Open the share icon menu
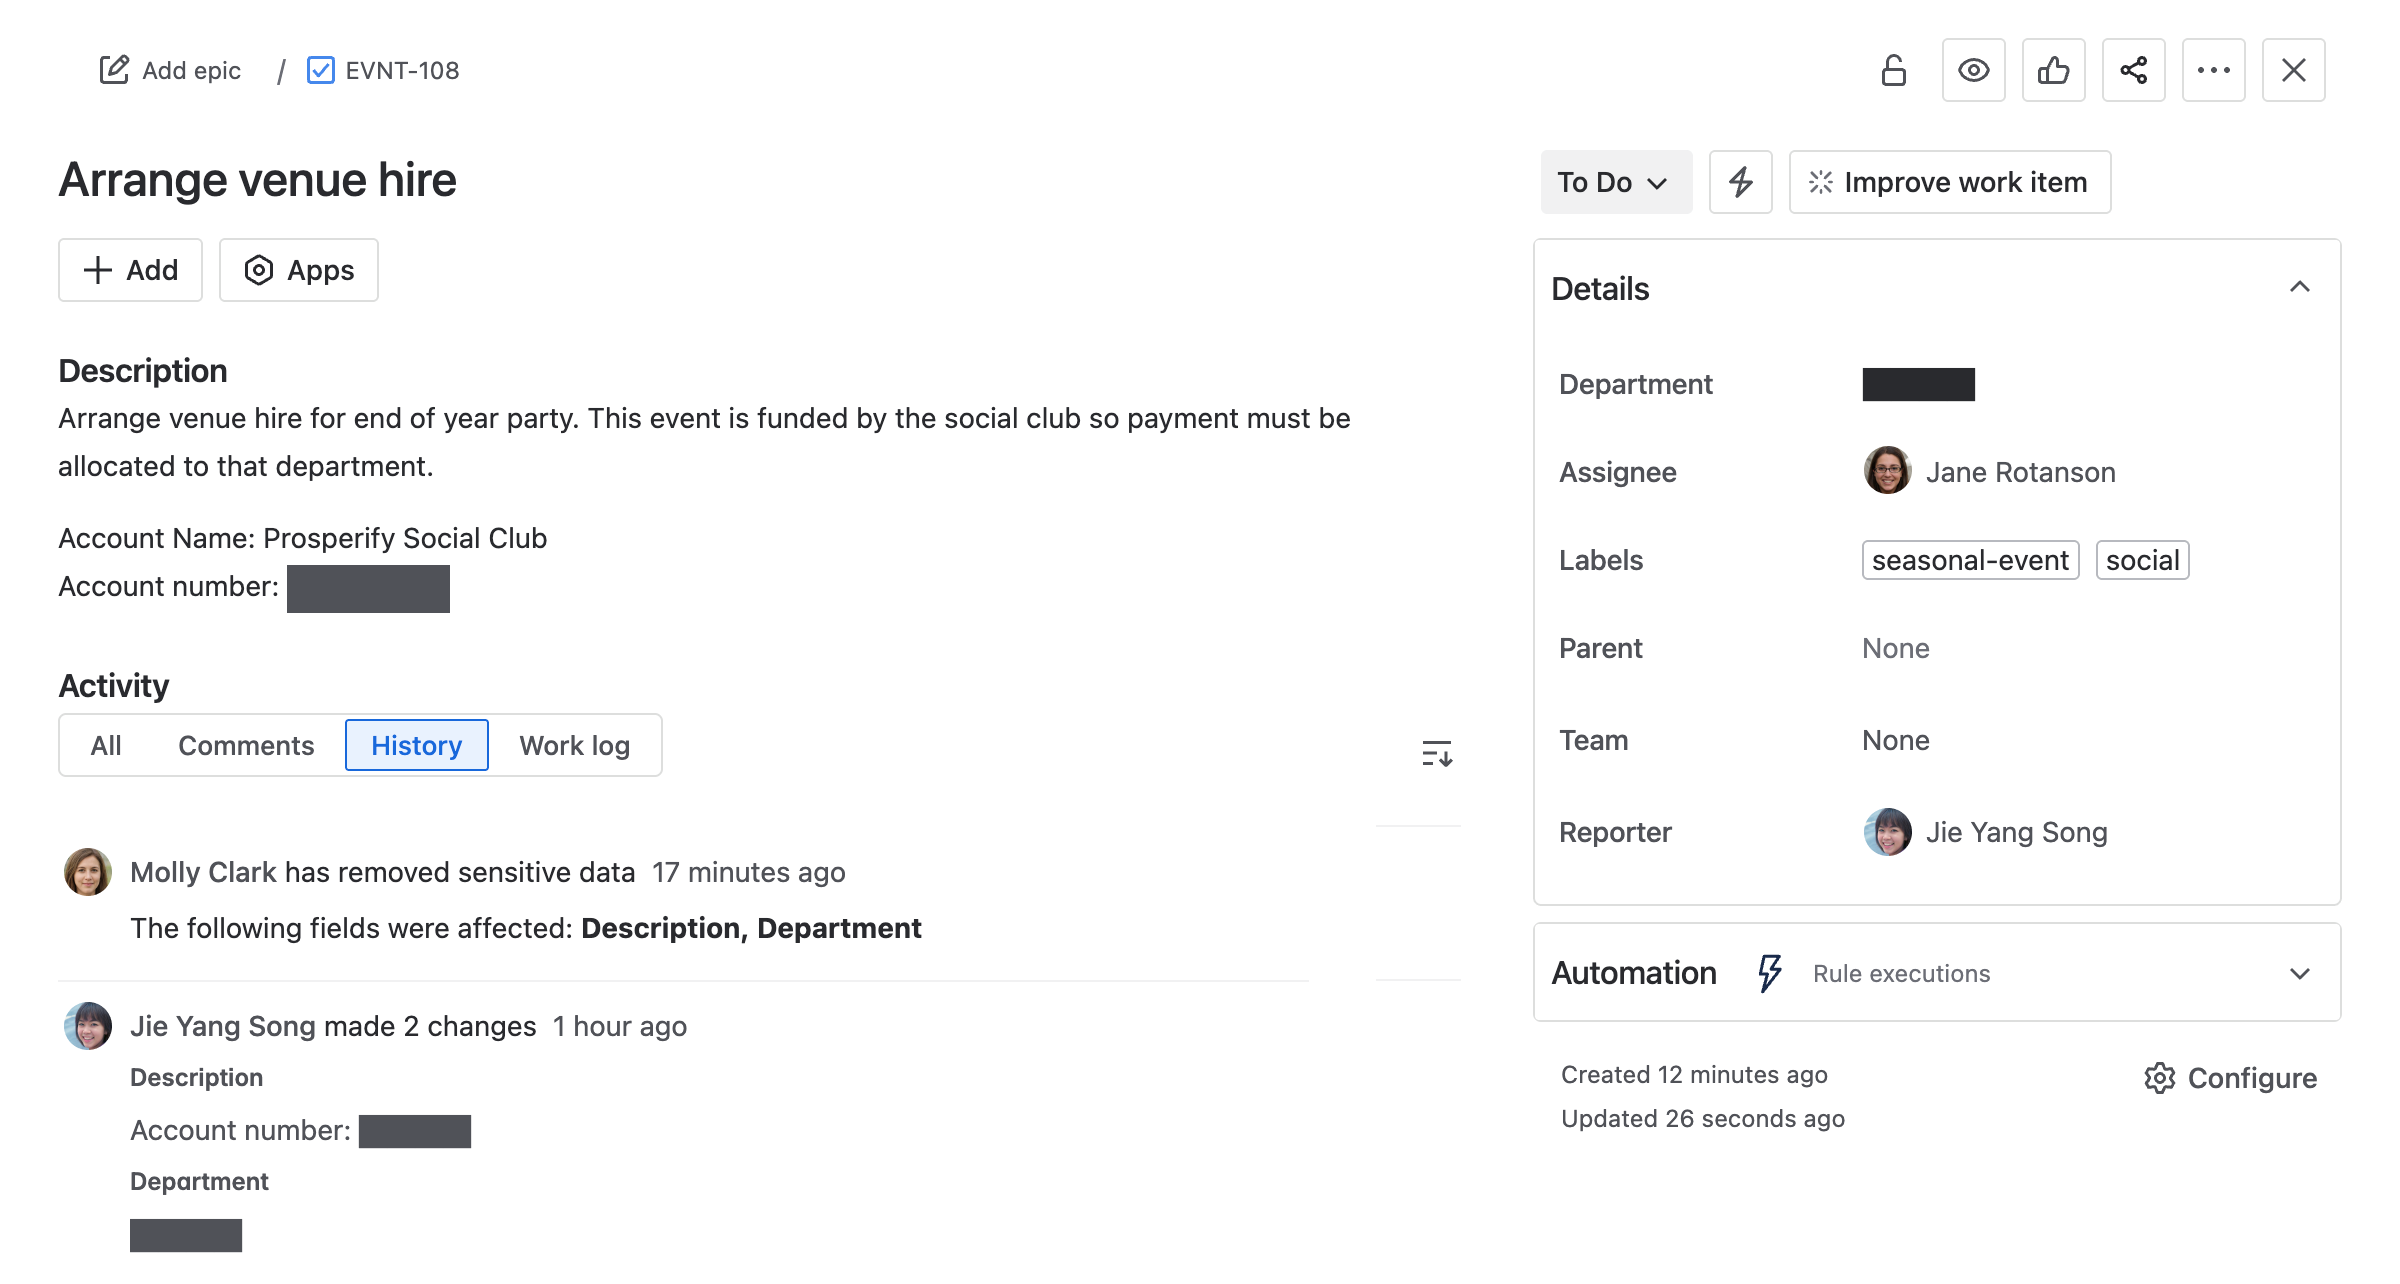The height and width of the screenshot is (1284, 2400). coord(2133,71)
